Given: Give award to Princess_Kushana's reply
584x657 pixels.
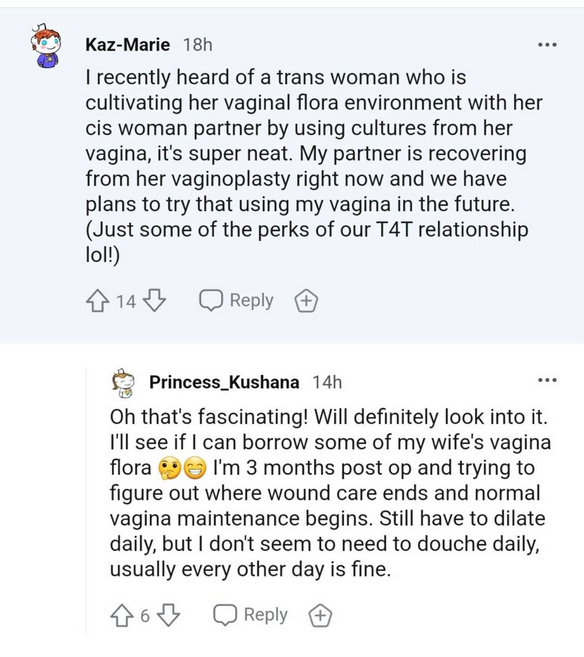Looking at the screenshot, I should click(320, 616).
